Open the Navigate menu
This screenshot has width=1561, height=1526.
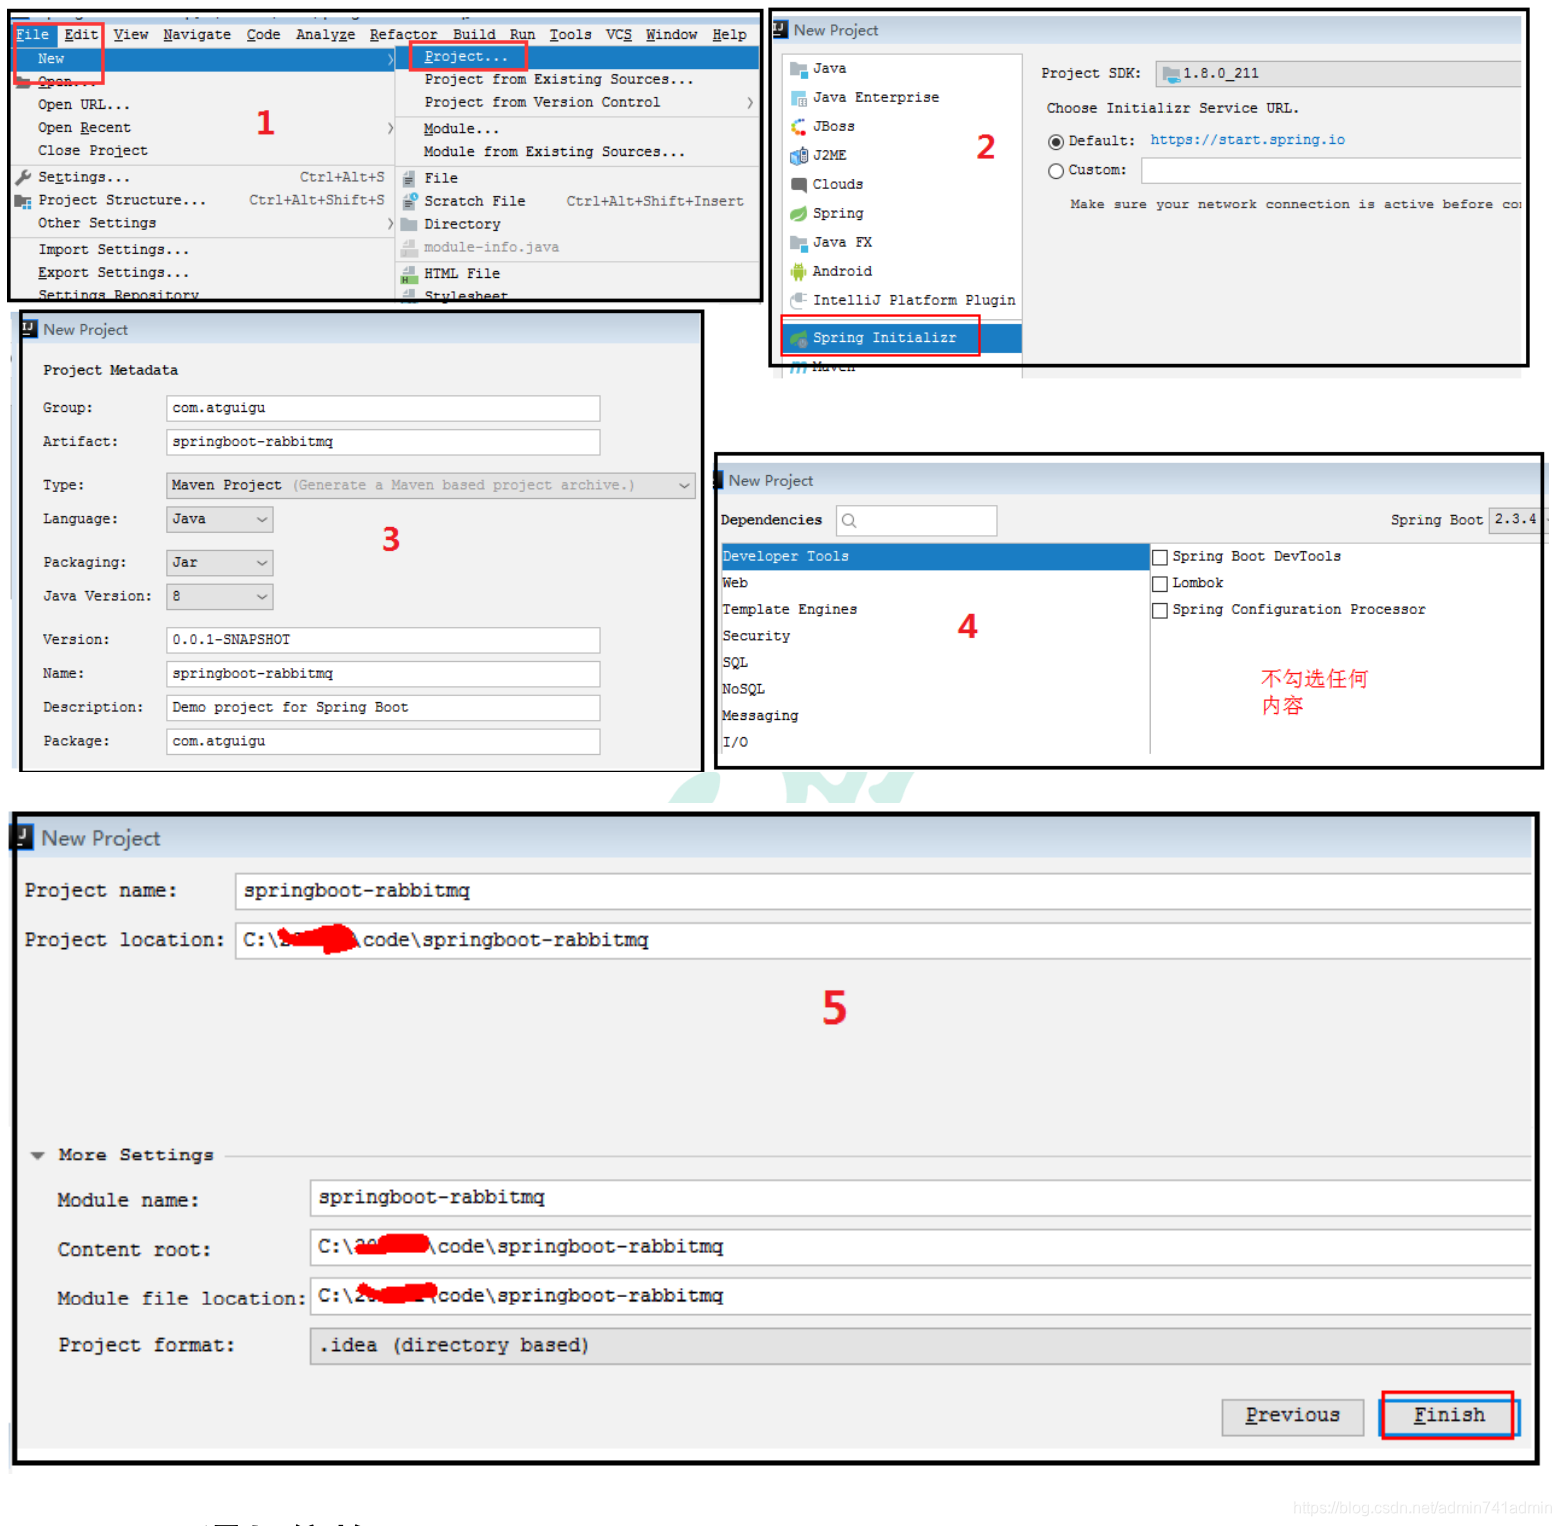197,34
